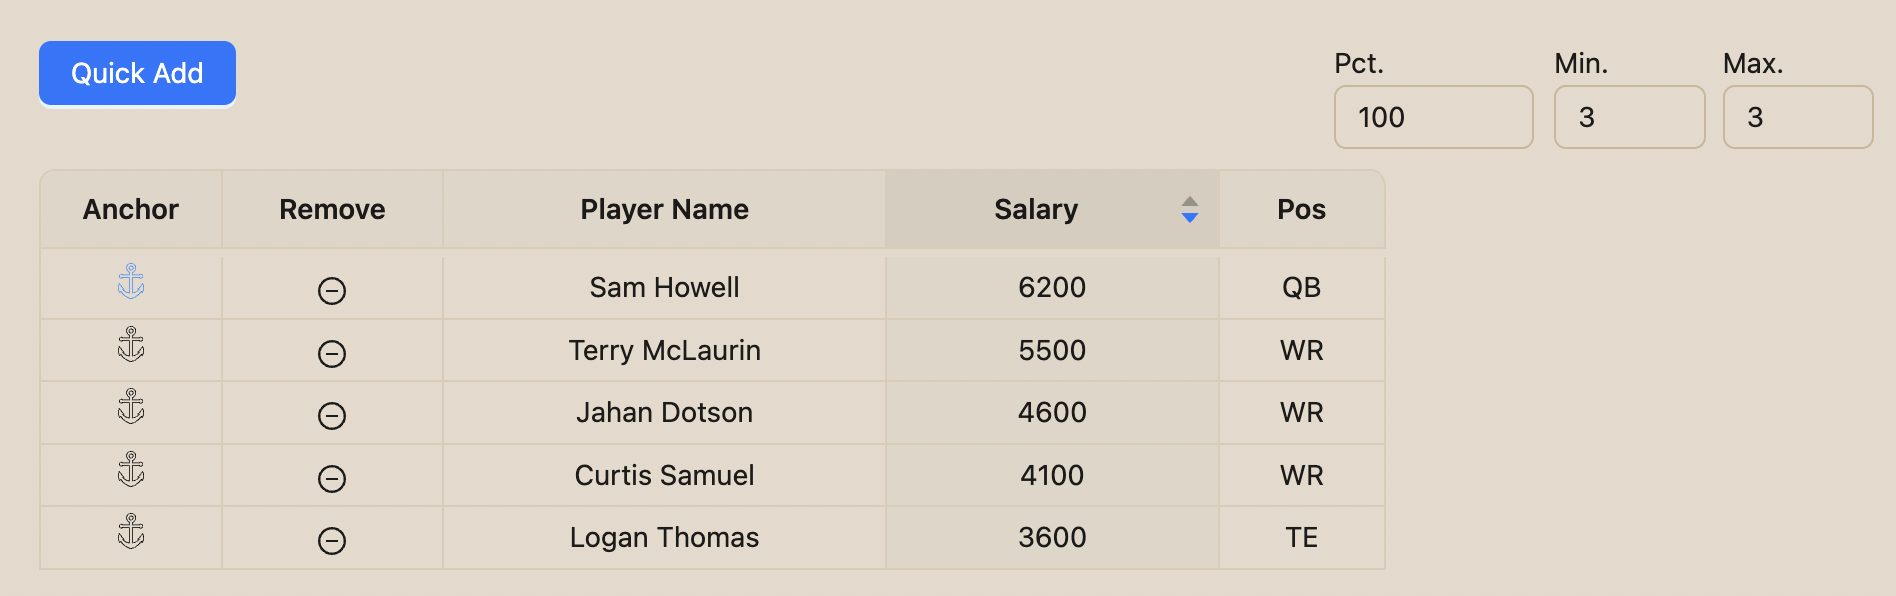The height and width of the screenshot is (596, 1896).
Task: Click the remove icon for Jahan Dotson
Action: tap(332, 416)
